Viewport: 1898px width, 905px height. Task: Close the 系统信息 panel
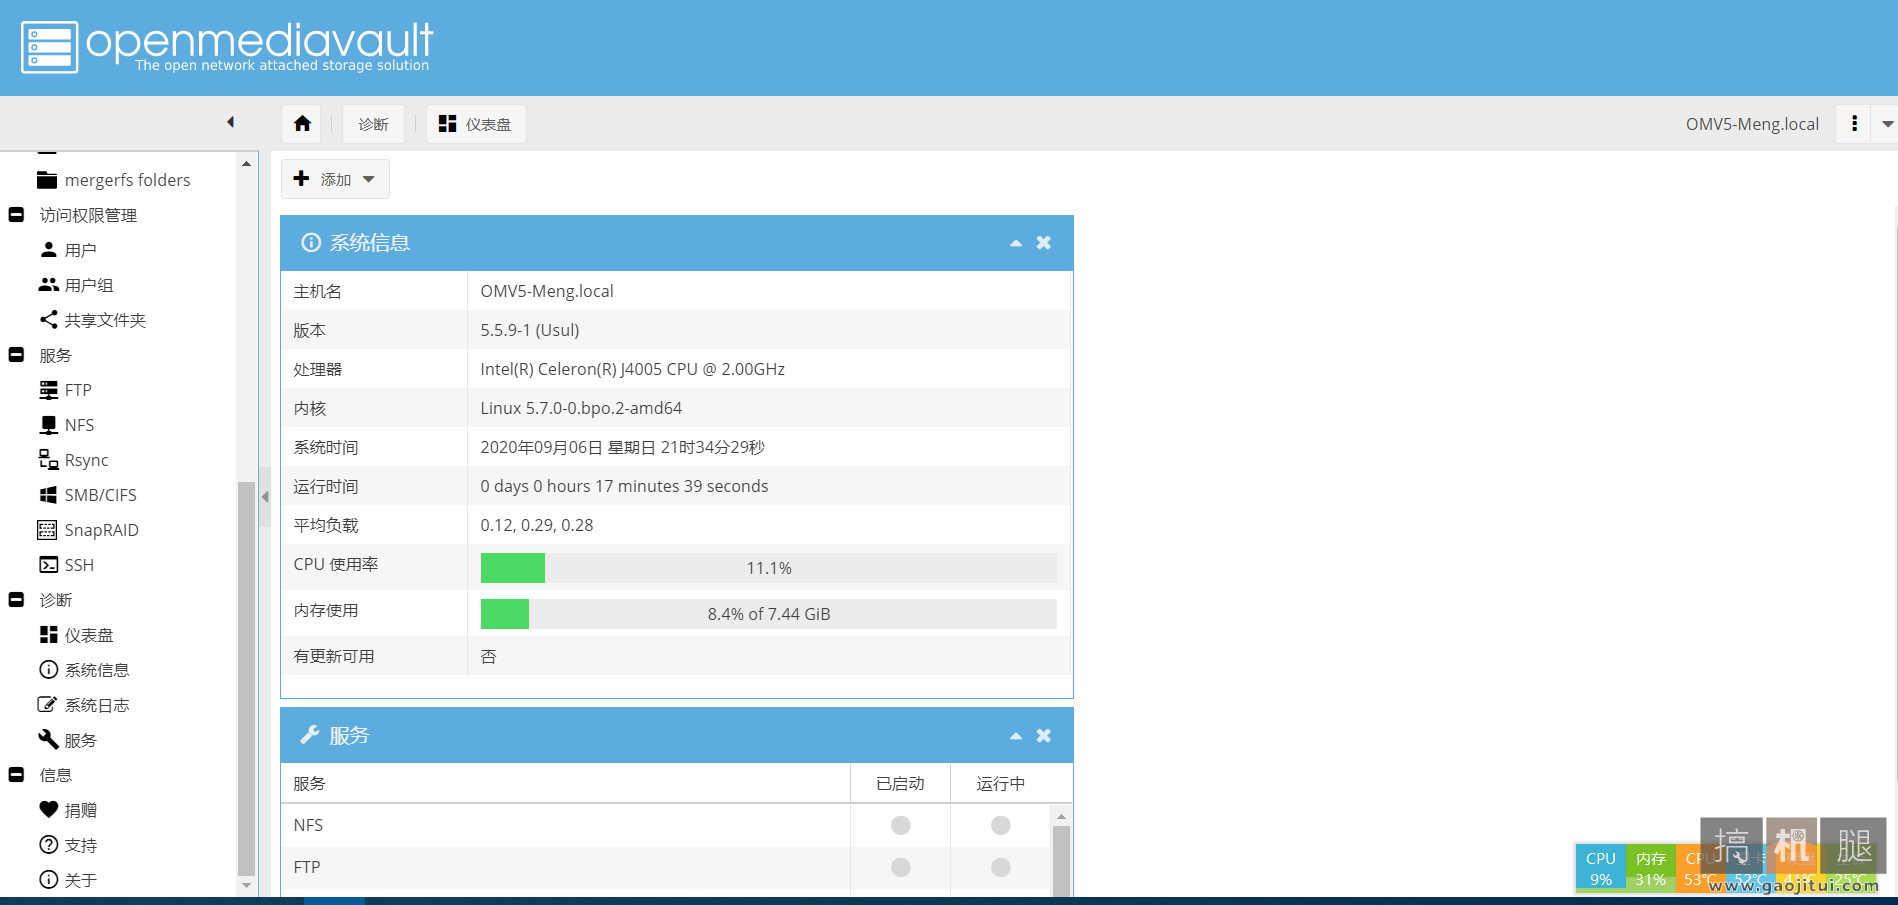(x=1044, y=243)
